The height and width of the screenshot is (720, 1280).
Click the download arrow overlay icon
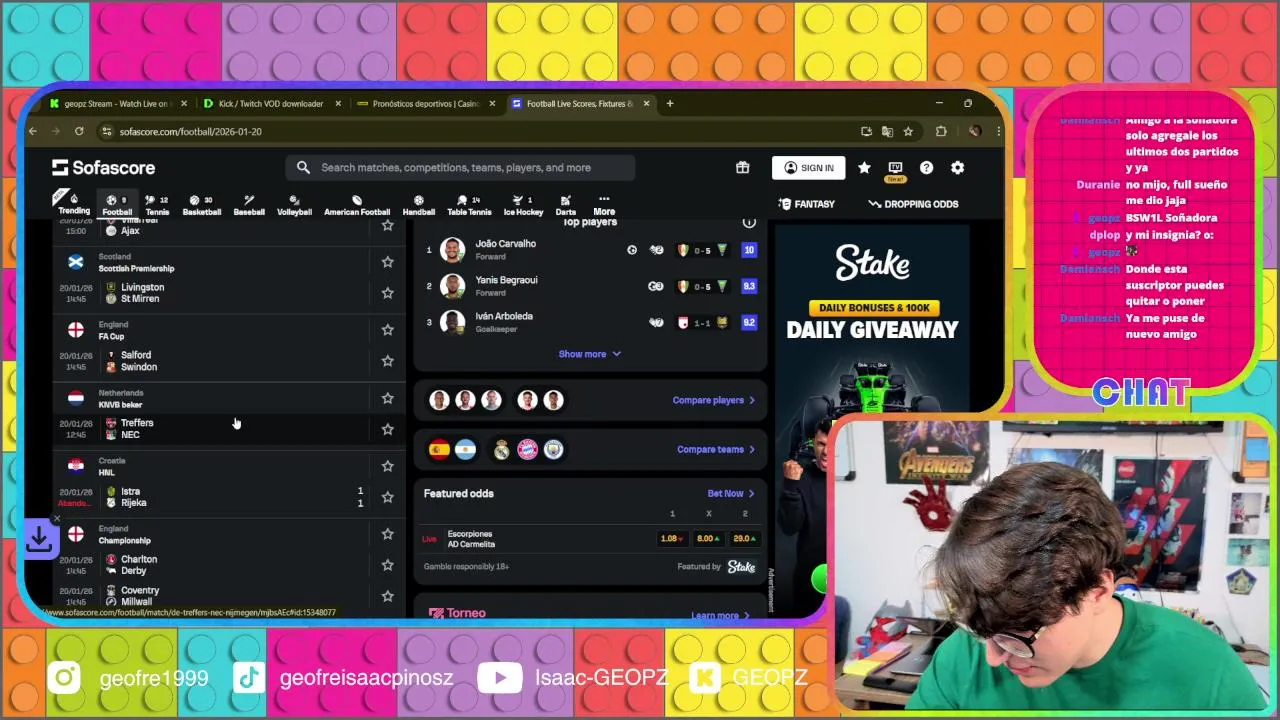tap(39, 539)
